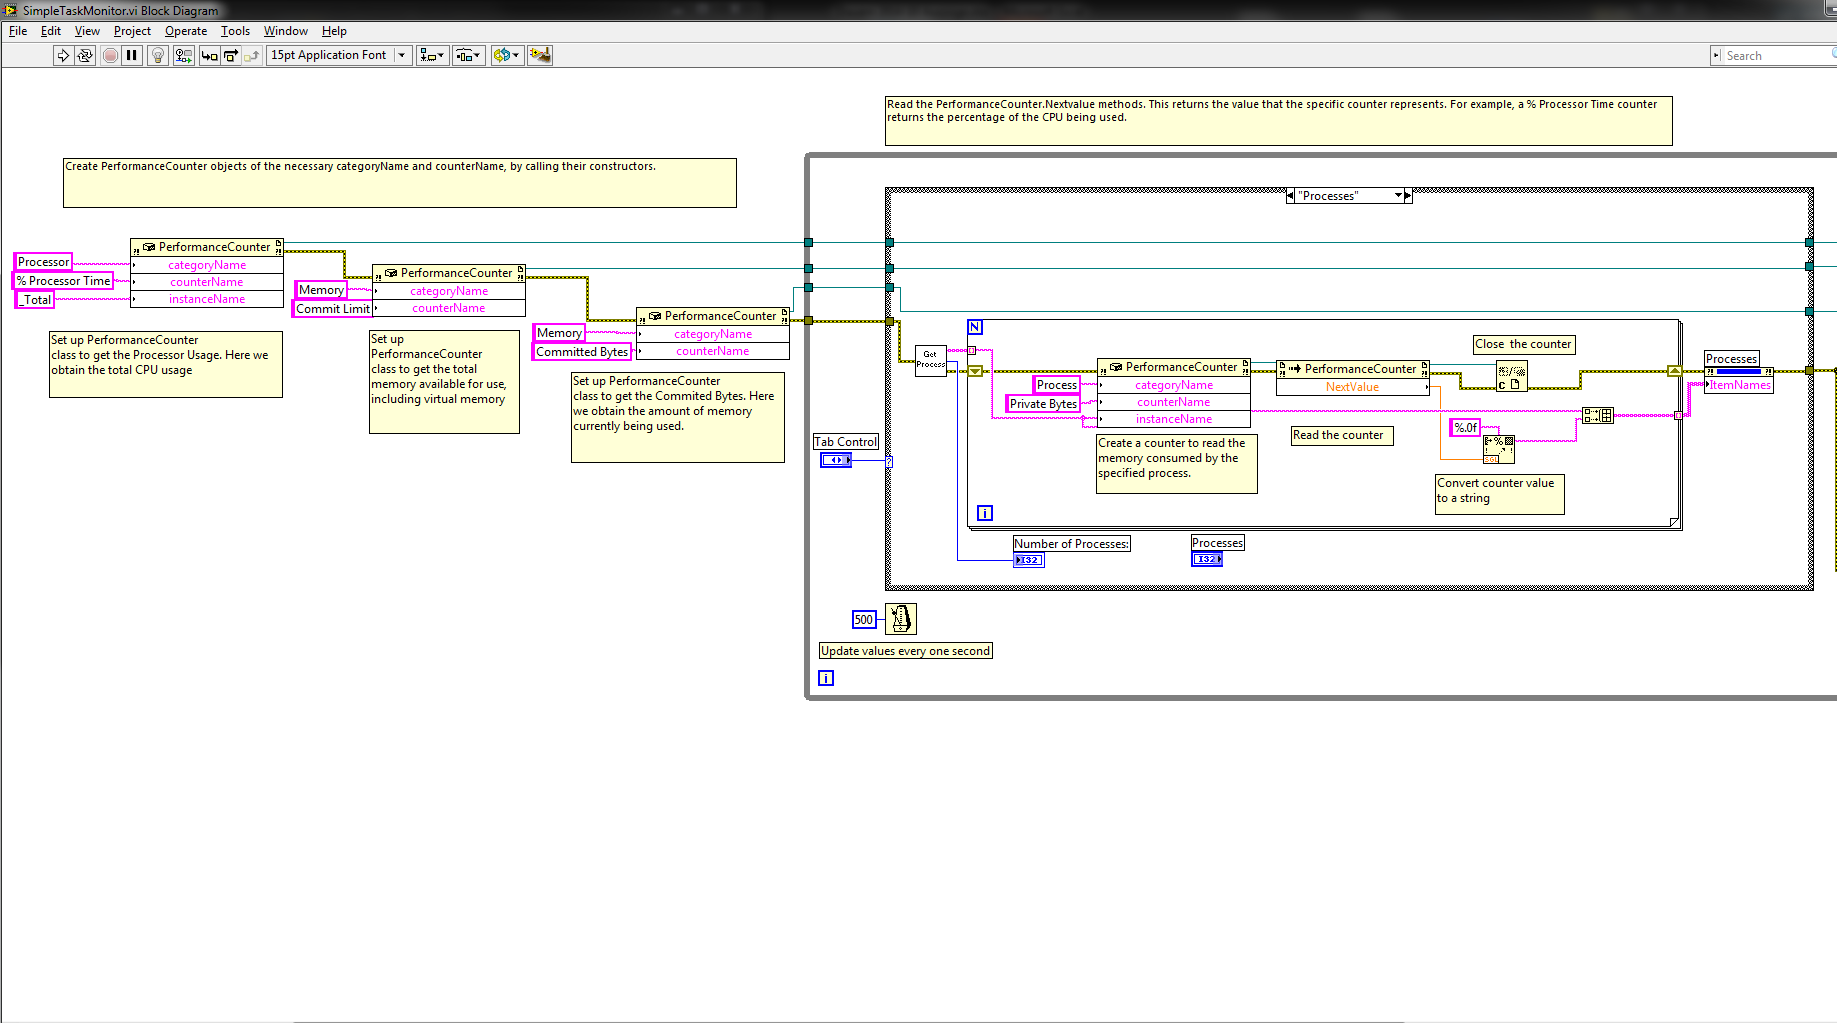The width and height of the screenshot is (1837, 1023).
Task: Click the Step Over button
Action: [x=231, y=56]
